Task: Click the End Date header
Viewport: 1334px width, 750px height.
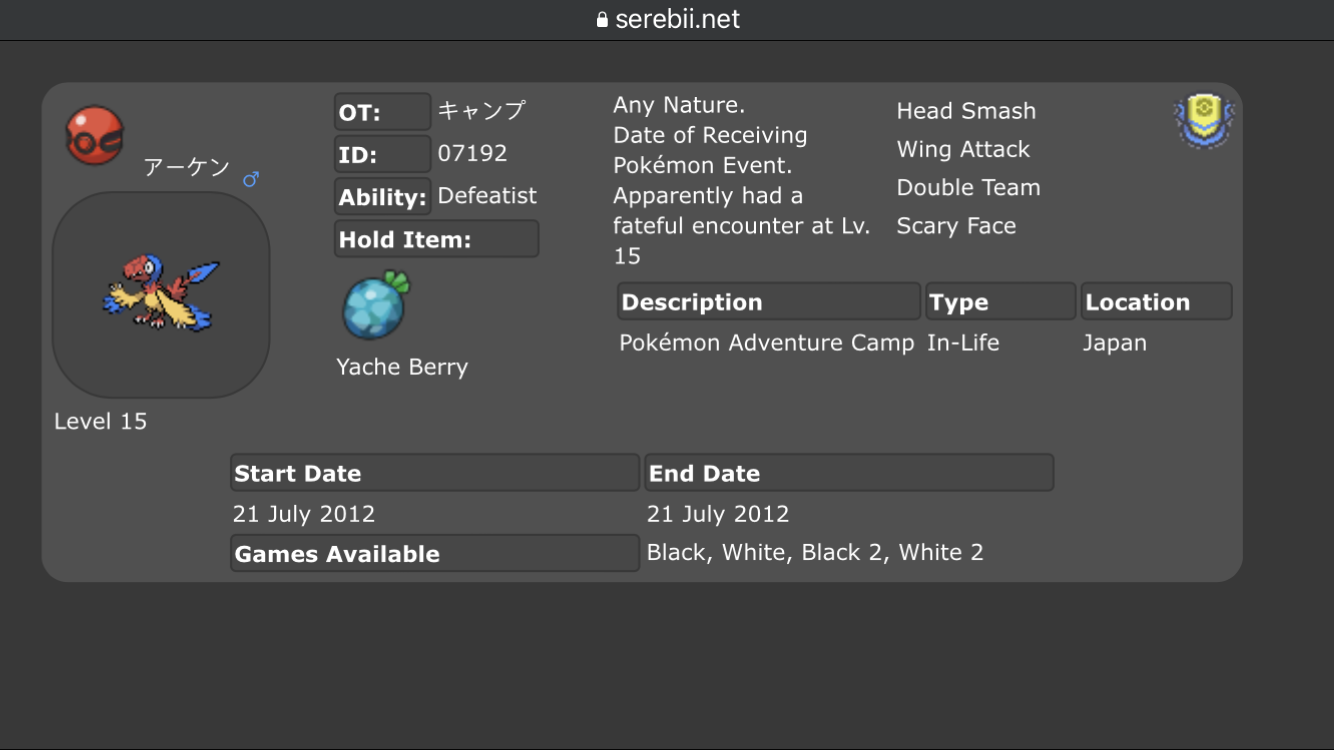Action: (849, 473)
